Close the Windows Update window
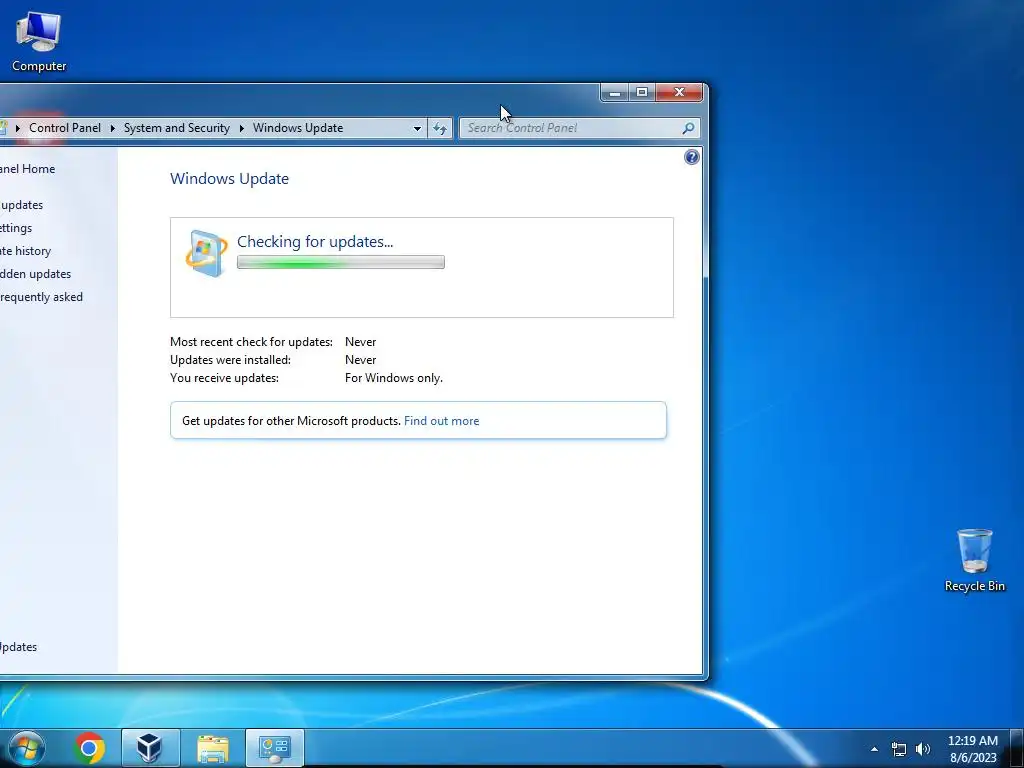The height and width of the screenshot is (768, 1024). tap(679, 93)
